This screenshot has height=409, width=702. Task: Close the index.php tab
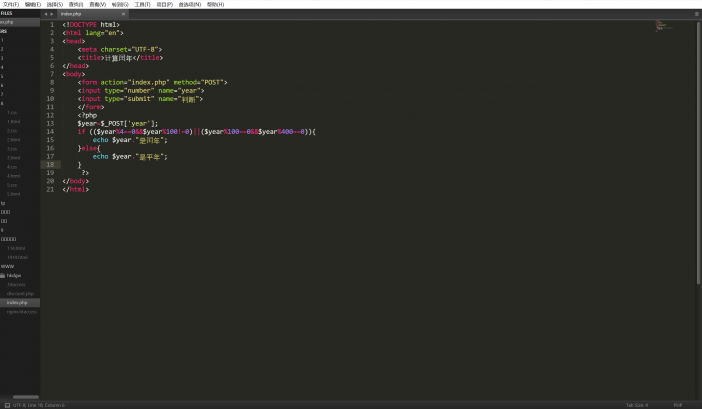point(124,14)
